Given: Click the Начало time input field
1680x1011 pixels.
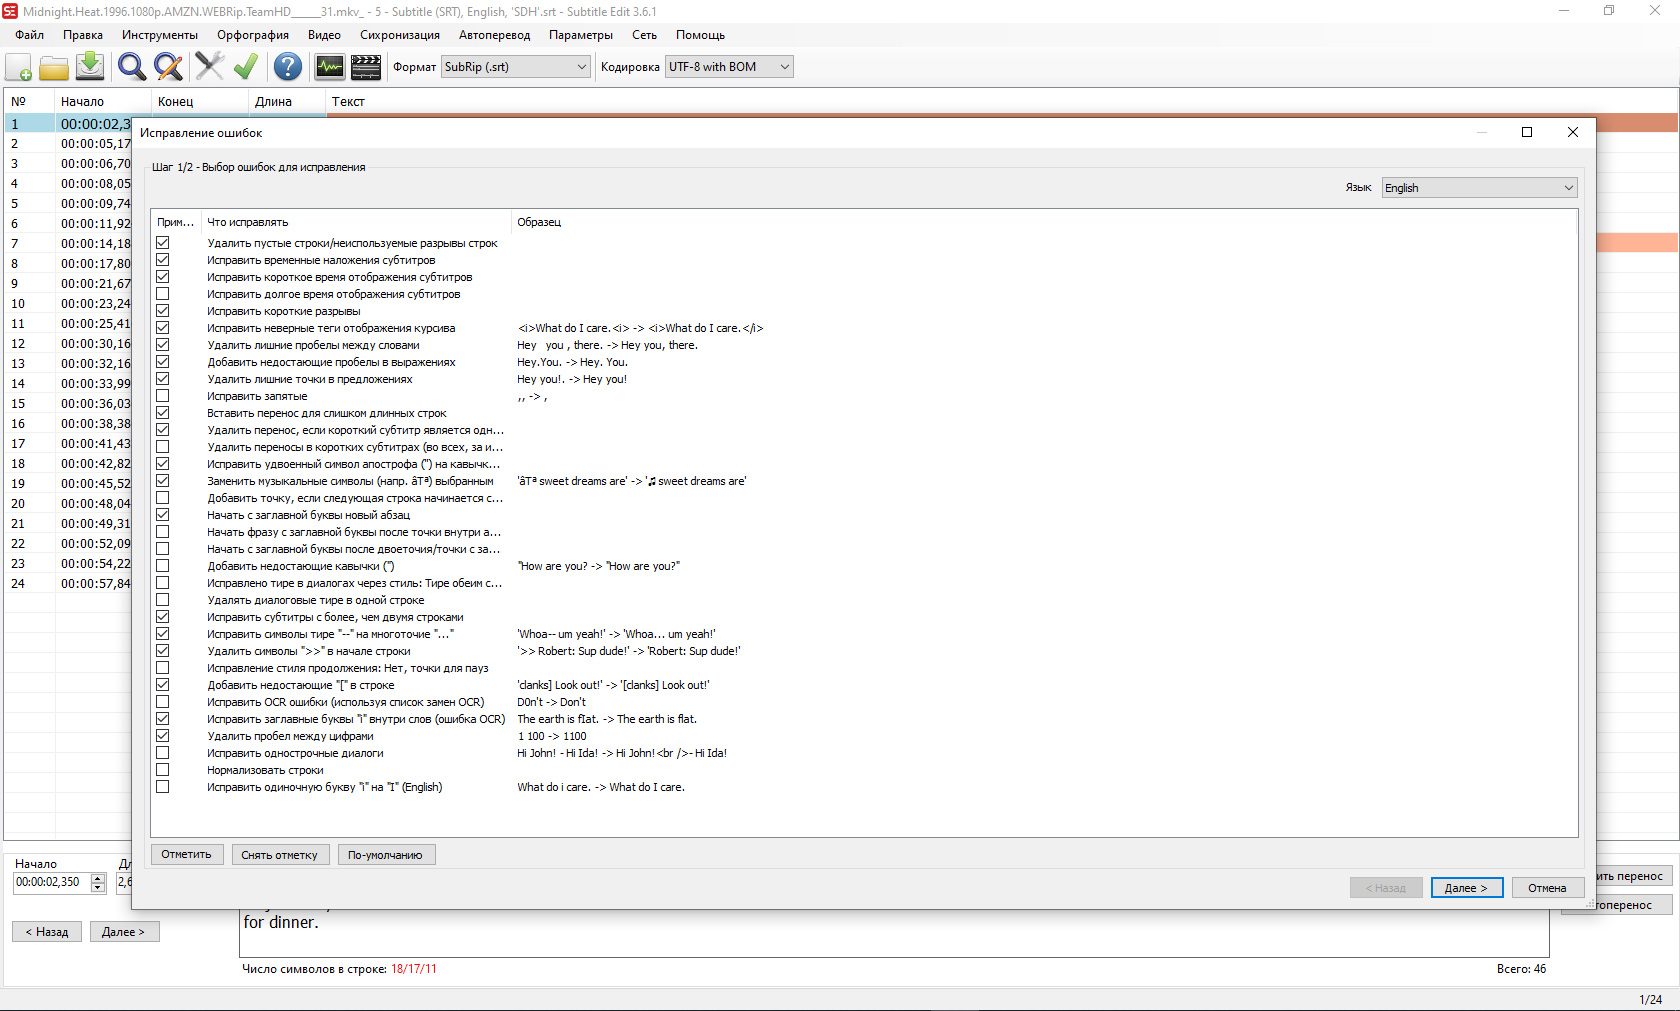Looking at the screenshot, I should (51, 882).
